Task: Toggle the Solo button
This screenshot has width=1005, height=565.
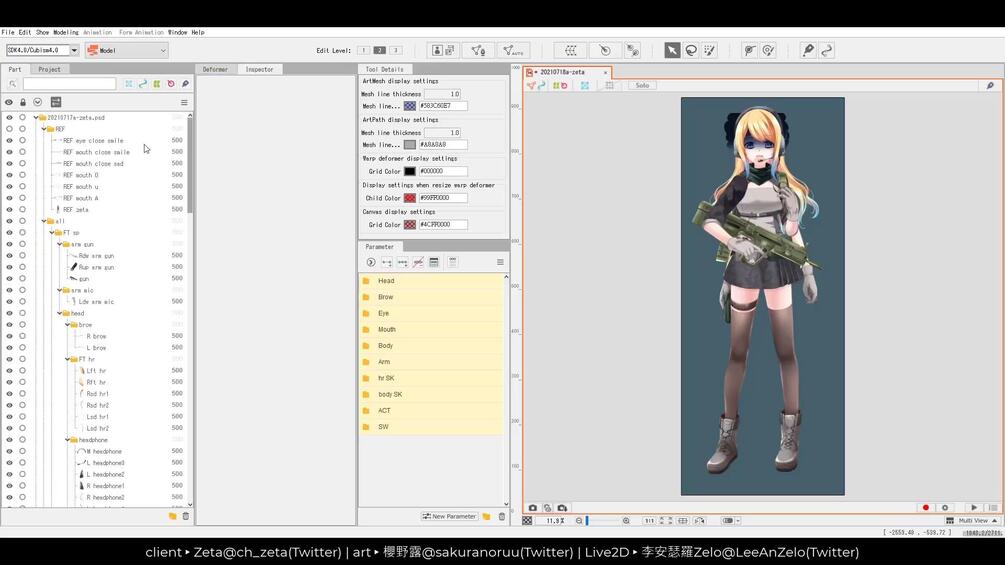Action: (642, 85)
